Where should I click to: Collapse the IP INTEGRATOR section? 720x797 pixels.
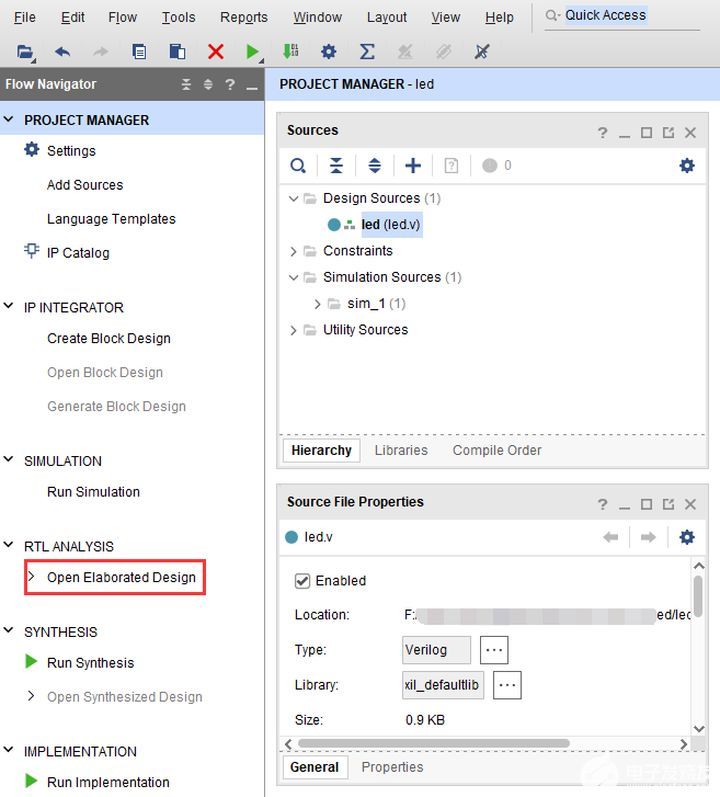tap(8, 306)
